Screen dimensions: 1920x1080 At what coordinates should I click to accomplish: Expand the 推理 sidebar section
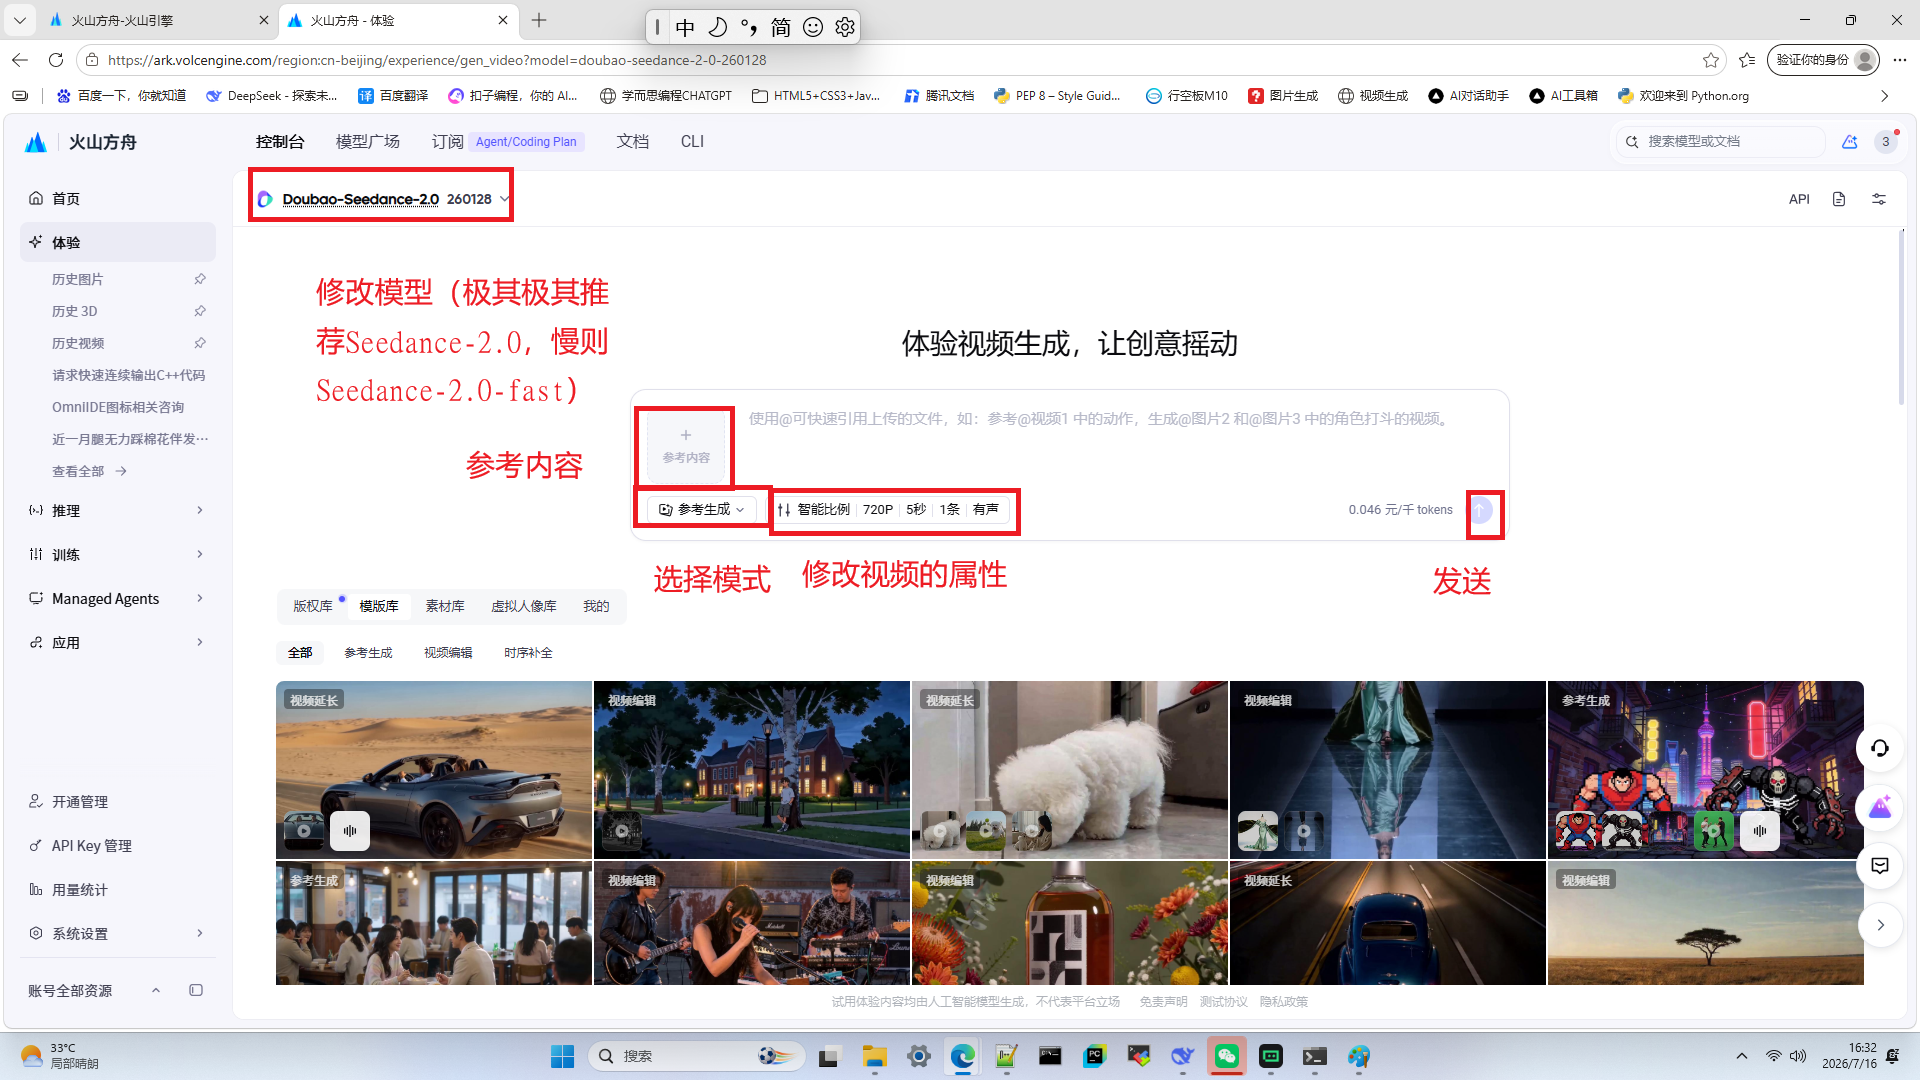(x=118, y=510)
